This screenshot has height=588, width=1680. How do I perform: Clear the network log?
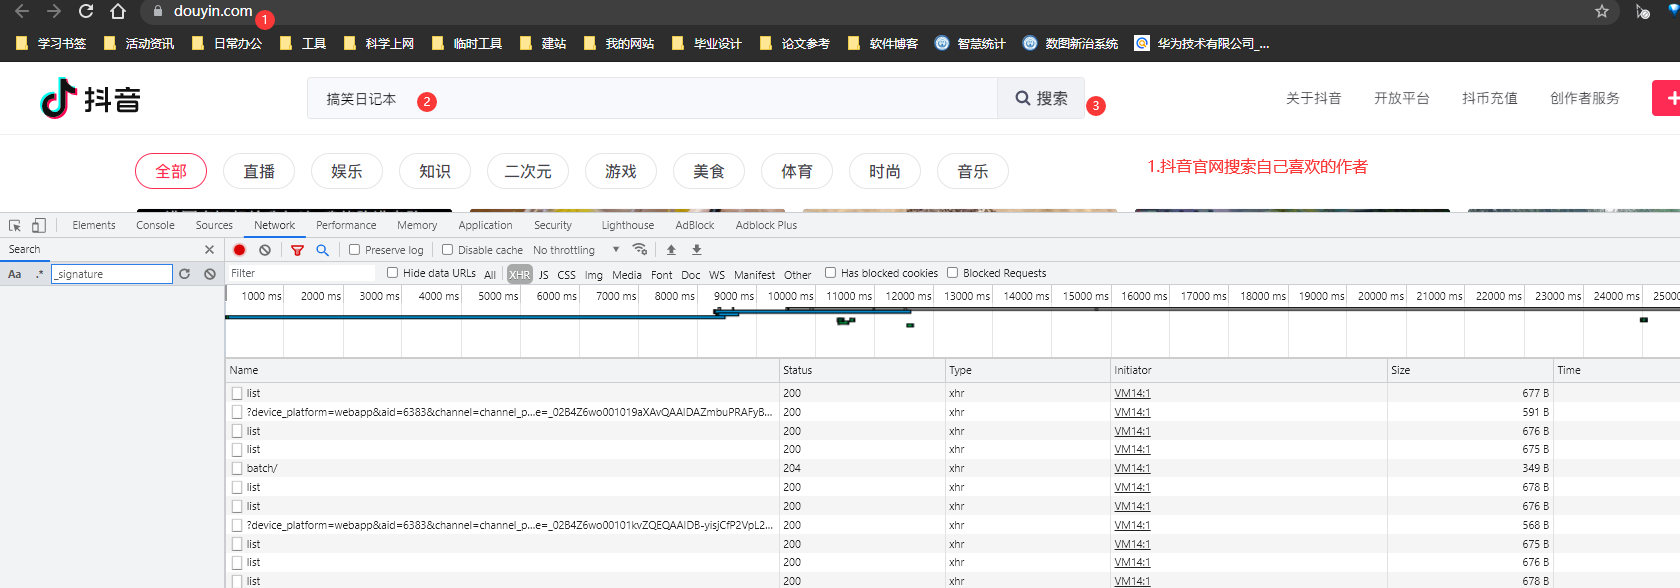(x=265, y=250)
